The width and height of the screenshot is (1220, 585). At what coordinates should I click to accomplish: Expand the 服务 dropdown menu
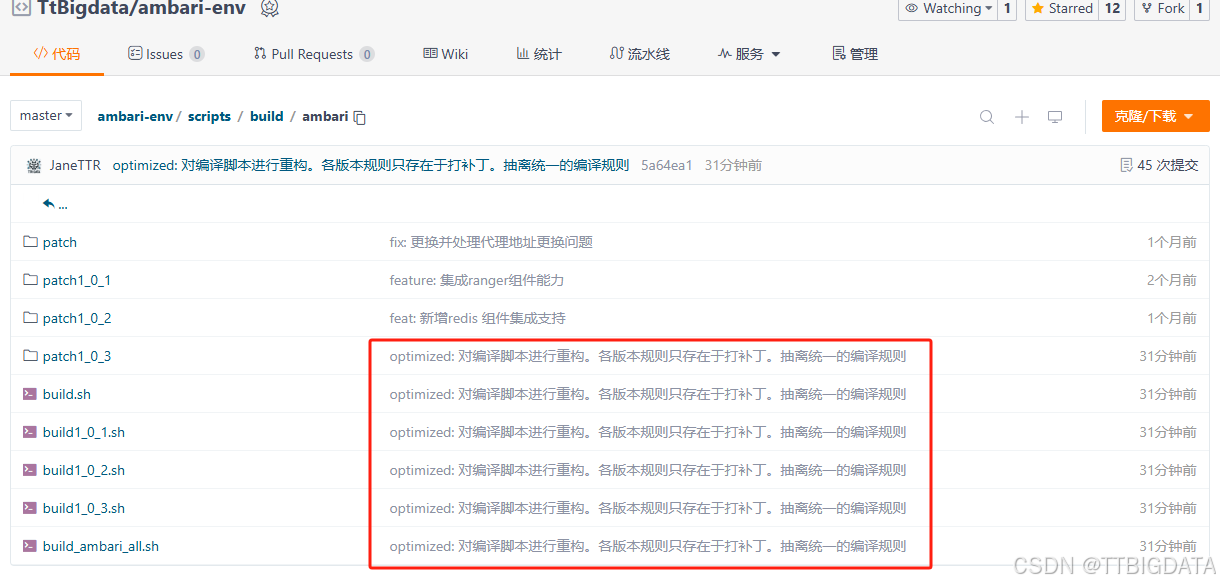click(x=749, y=54)
